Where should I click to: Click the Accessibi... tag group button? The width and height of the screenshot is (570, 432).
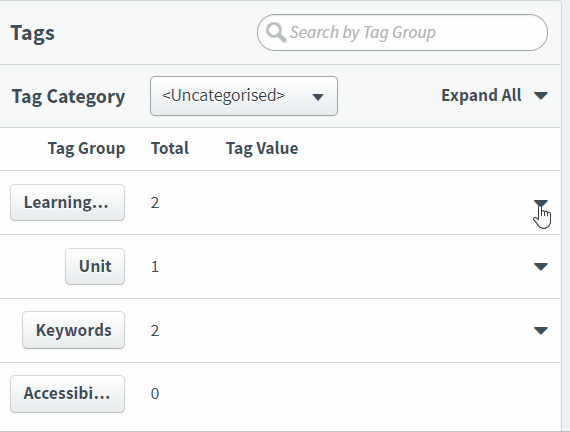[x=67, y=394]
